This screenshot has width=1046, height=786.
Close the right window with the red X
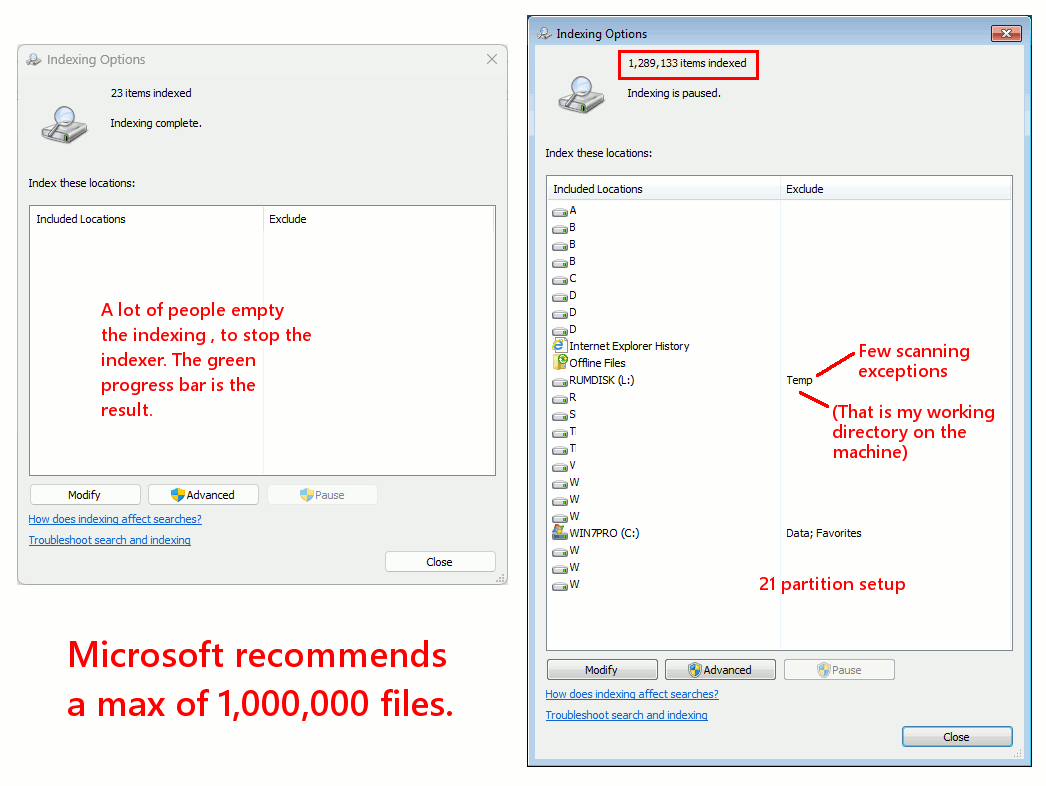[1006, 33]
